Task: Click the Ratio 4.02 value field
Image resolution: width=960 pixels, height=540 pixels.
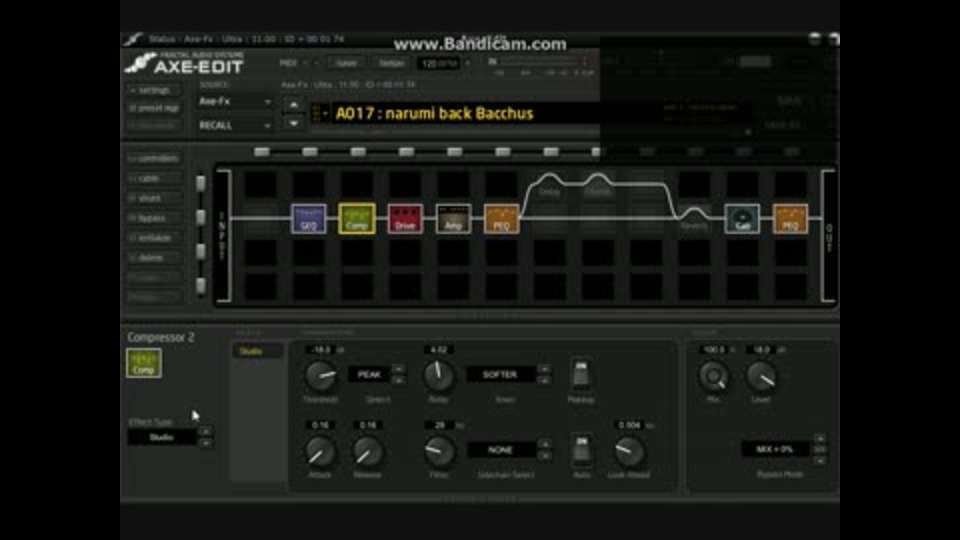Action: pyautogui.click(x=439, y=350)
